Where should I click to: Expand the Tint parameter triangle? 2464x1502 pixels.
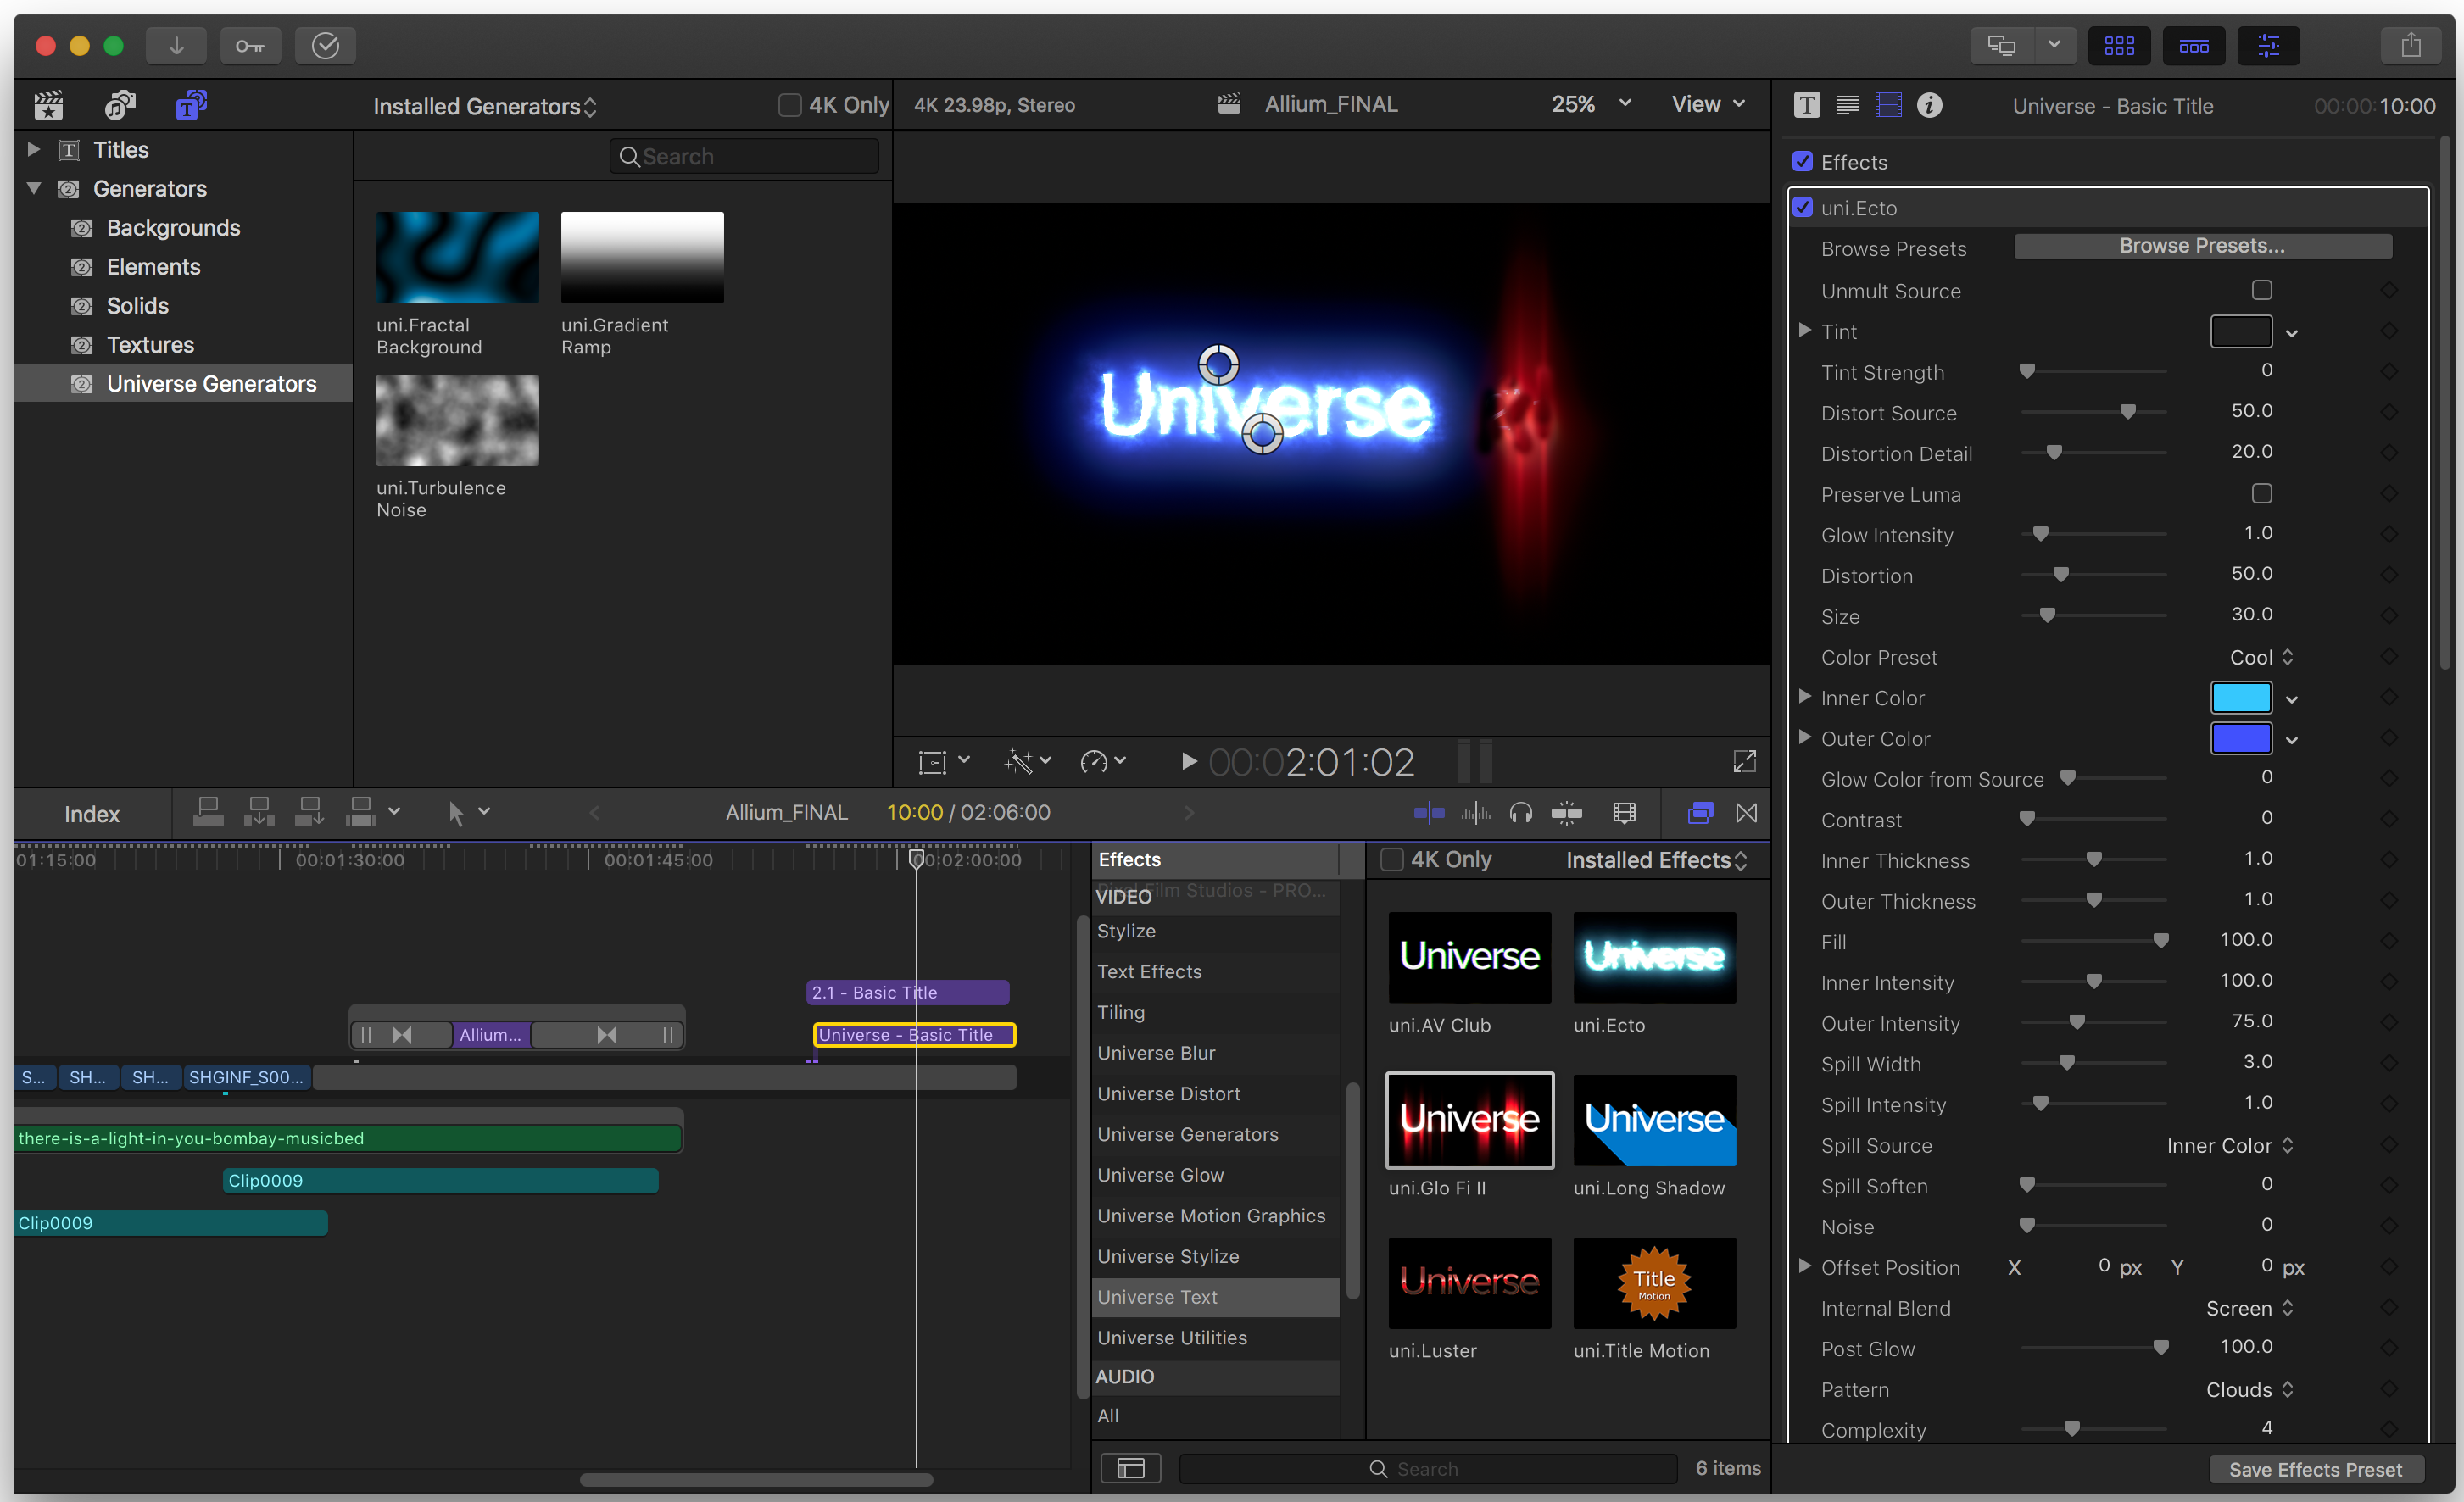point(1804,330)
